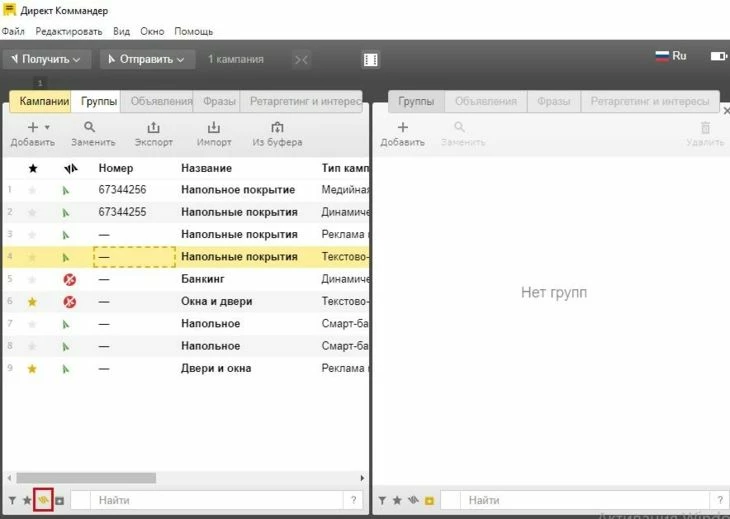Click Добавить plus icon in groups panel
730x519 pixels.
point(403,127)
